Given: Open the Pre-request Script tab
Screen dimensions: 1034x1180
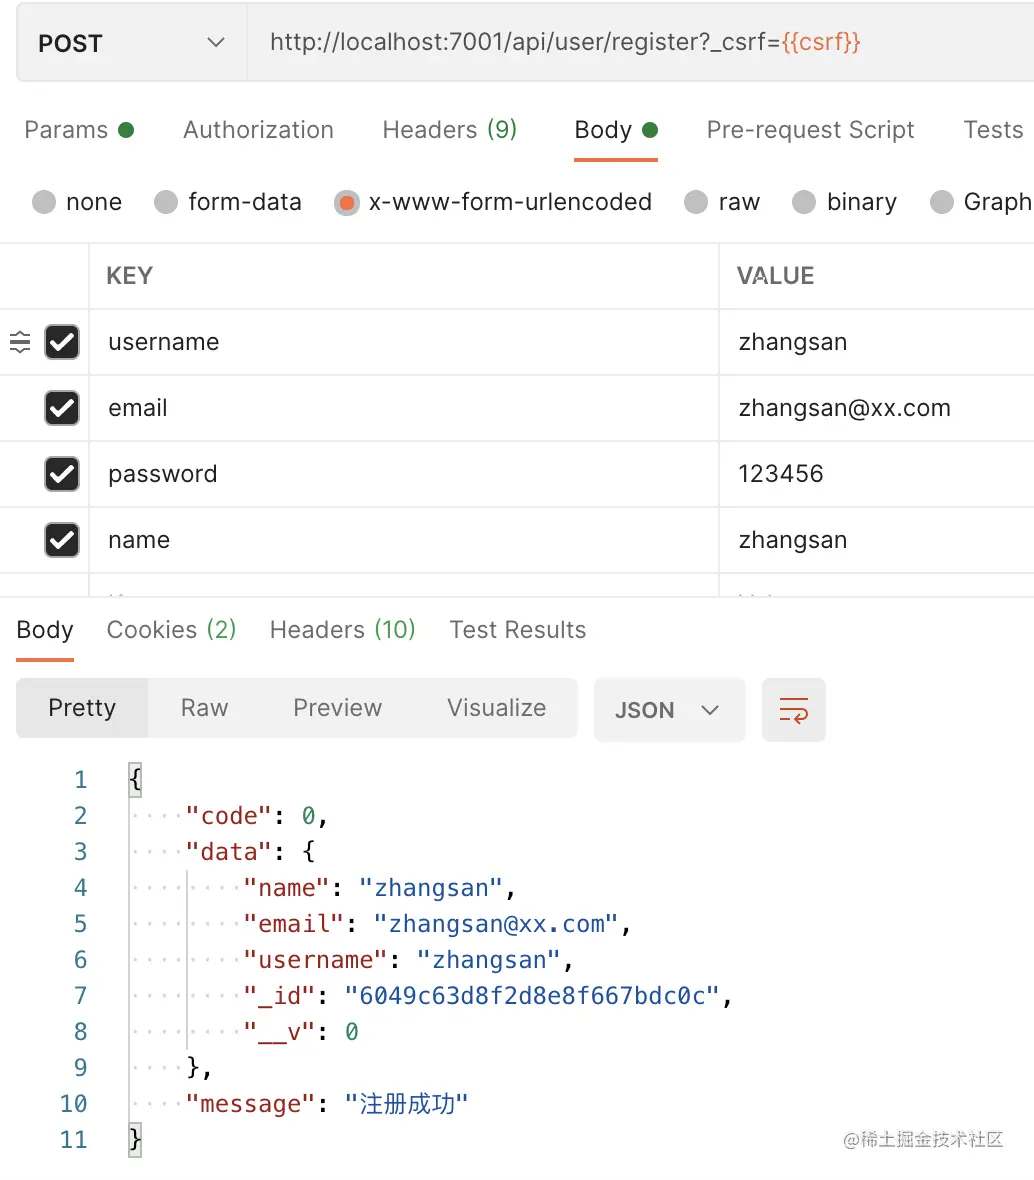Looking at the screenshot, I should click(810, 130).
